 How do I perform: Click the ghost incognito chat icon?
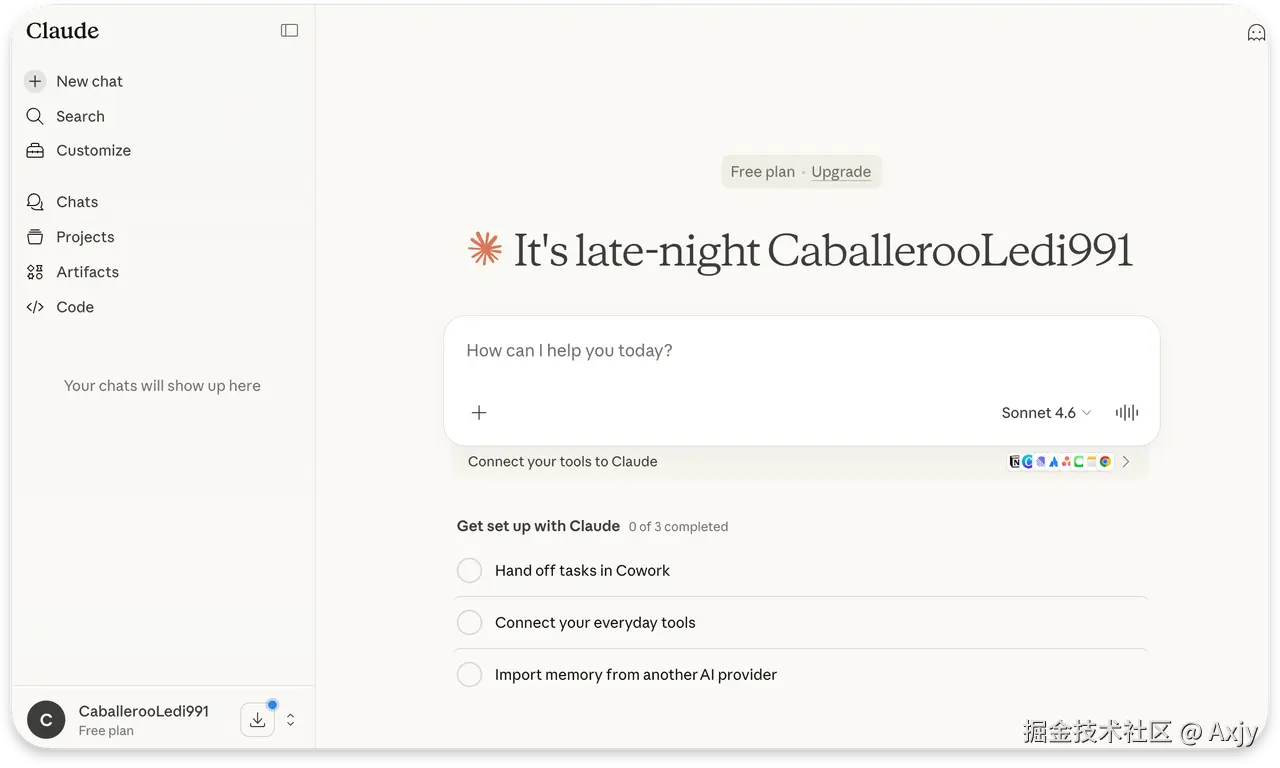1256,33
